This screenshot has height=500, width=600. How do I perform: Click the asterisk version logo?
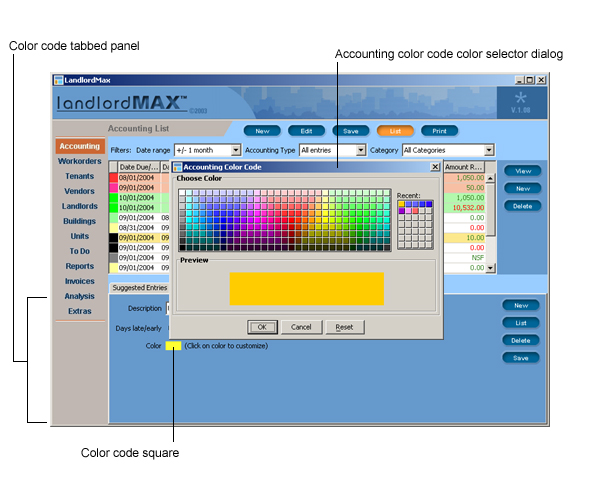pyautogui.click(x=520, y=98)
